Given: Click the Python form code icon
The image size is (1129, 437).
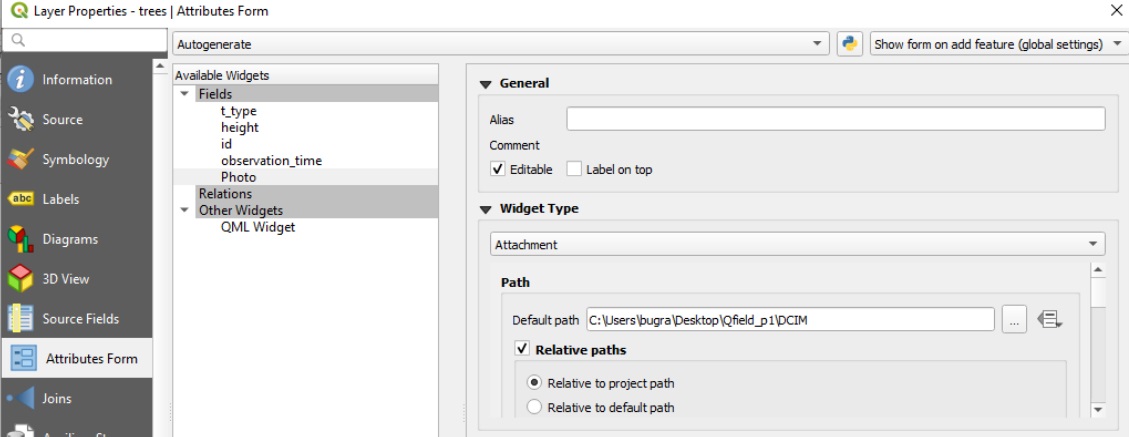Looking at the screenshot, I should pos(849,44).
